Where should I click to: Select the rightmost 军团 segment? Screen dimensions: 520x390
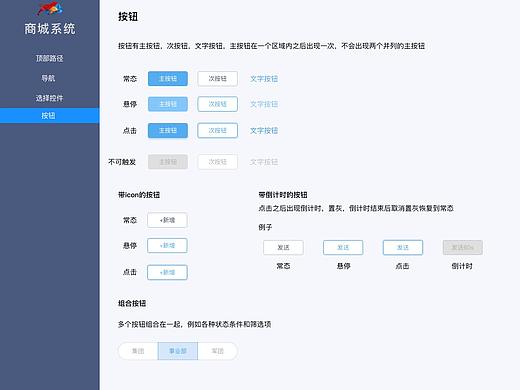click(218, 351)
